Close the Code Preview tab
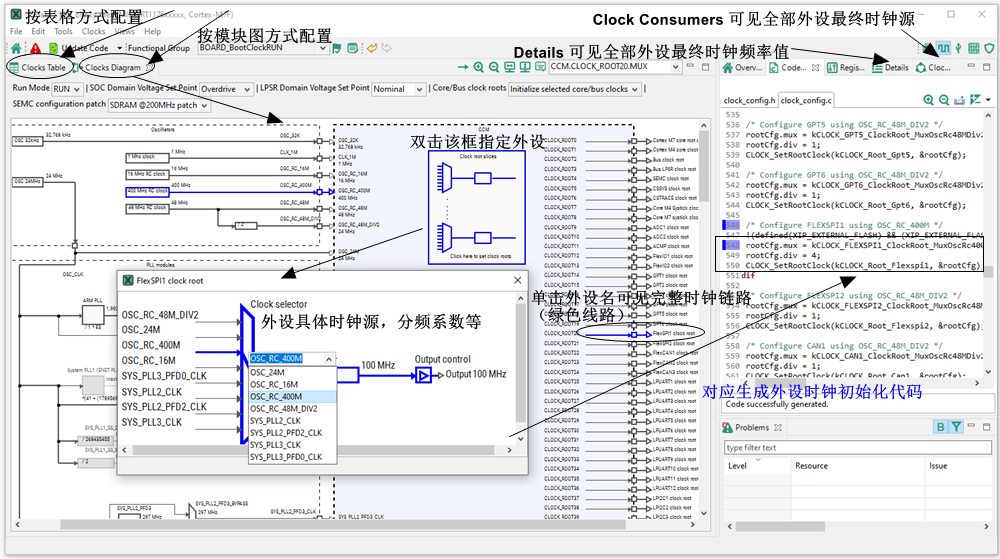The width and height of the screenshot is (1000, 559). coord(815,67)
